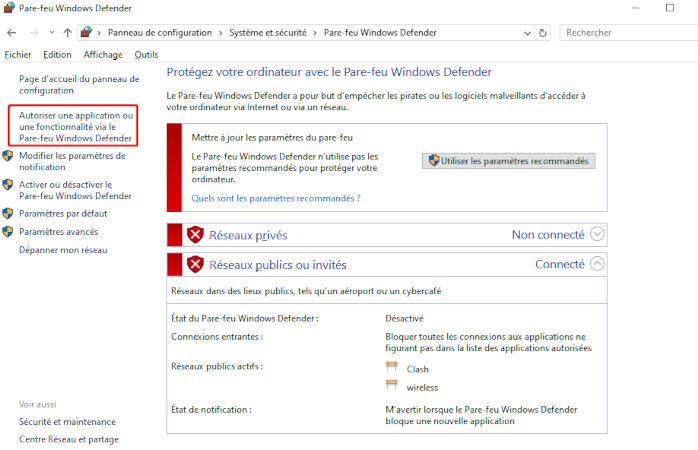Click the up one level arrow
This screenshot has height=450, width=698.
pos(66,32)
